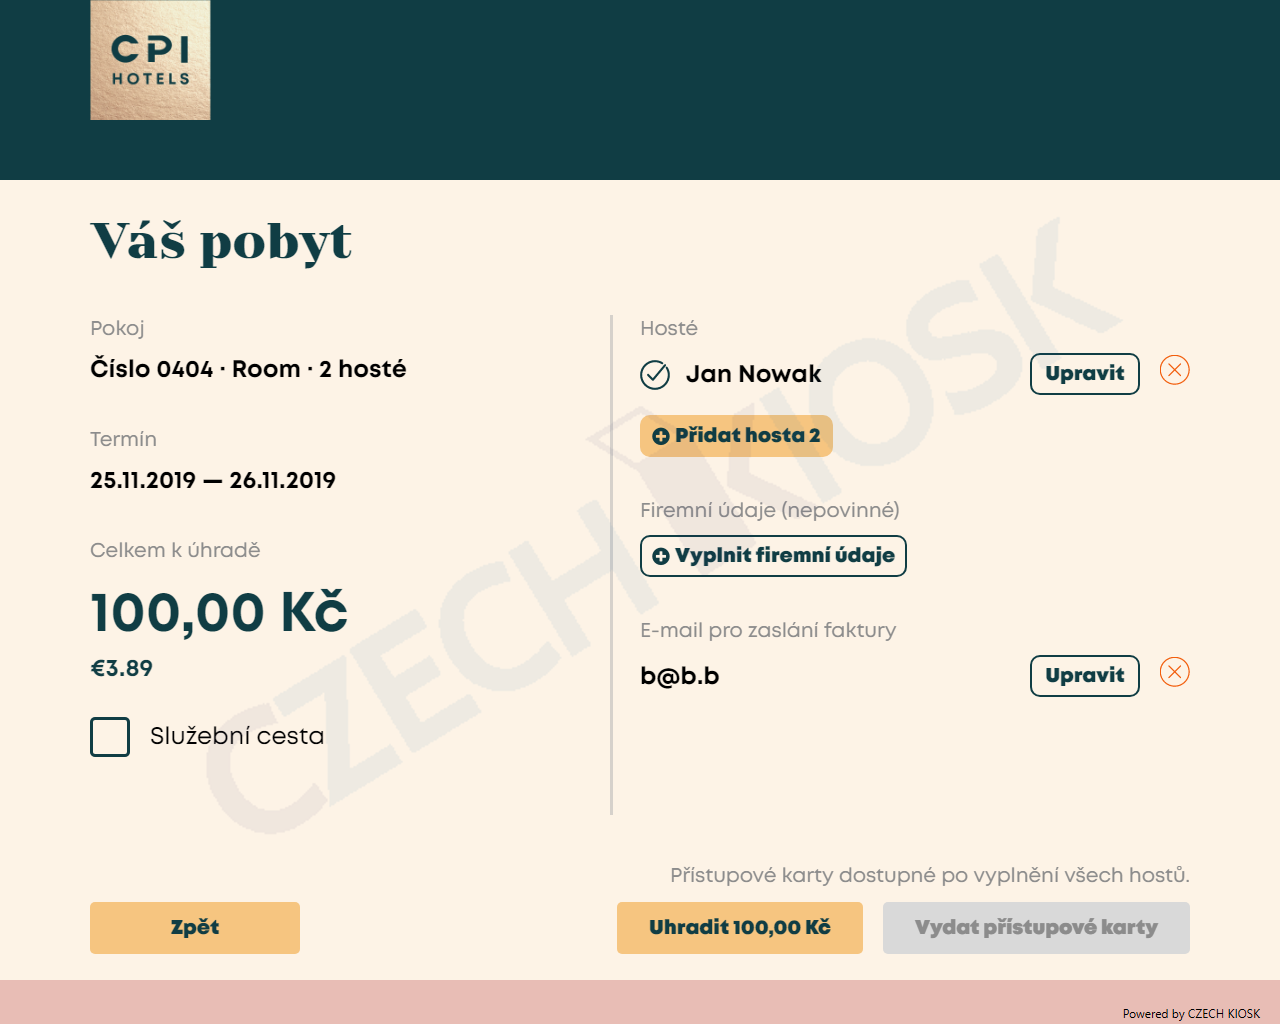1280x1024 pixels.
Task: Click the total amount 100,00 Kč
Action: (219, 612)
